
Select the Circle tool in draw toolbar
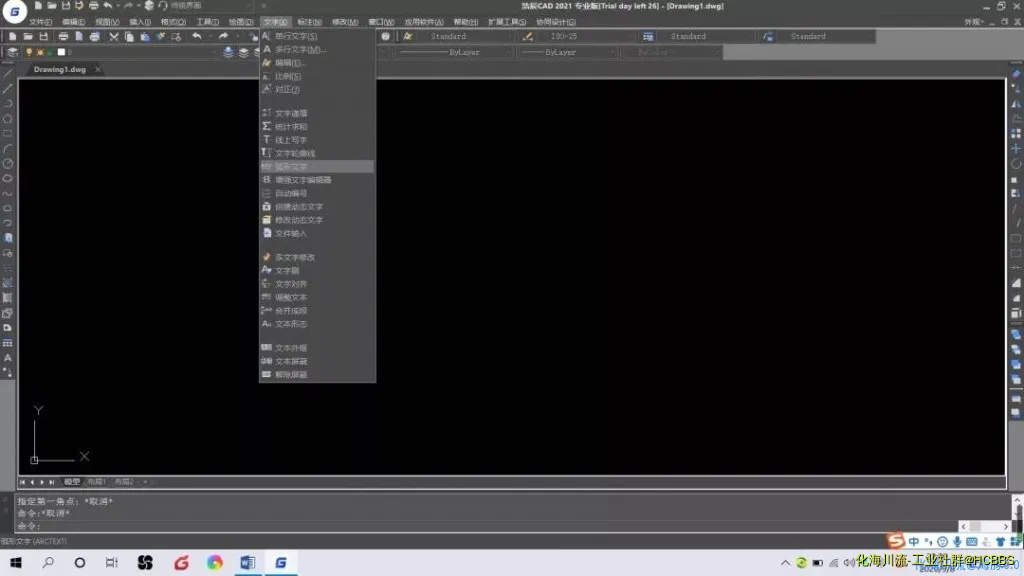(8, 164)
